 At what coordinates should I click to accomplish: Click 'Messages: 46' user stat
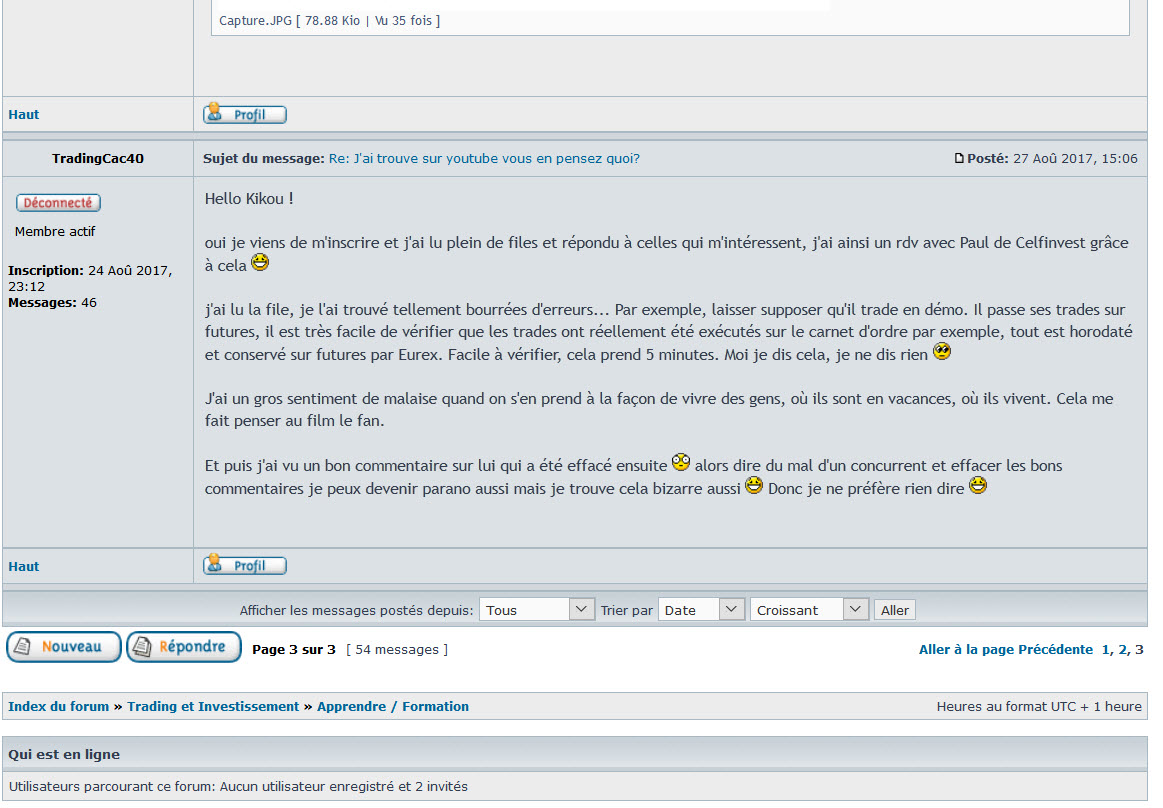[53, 303]
